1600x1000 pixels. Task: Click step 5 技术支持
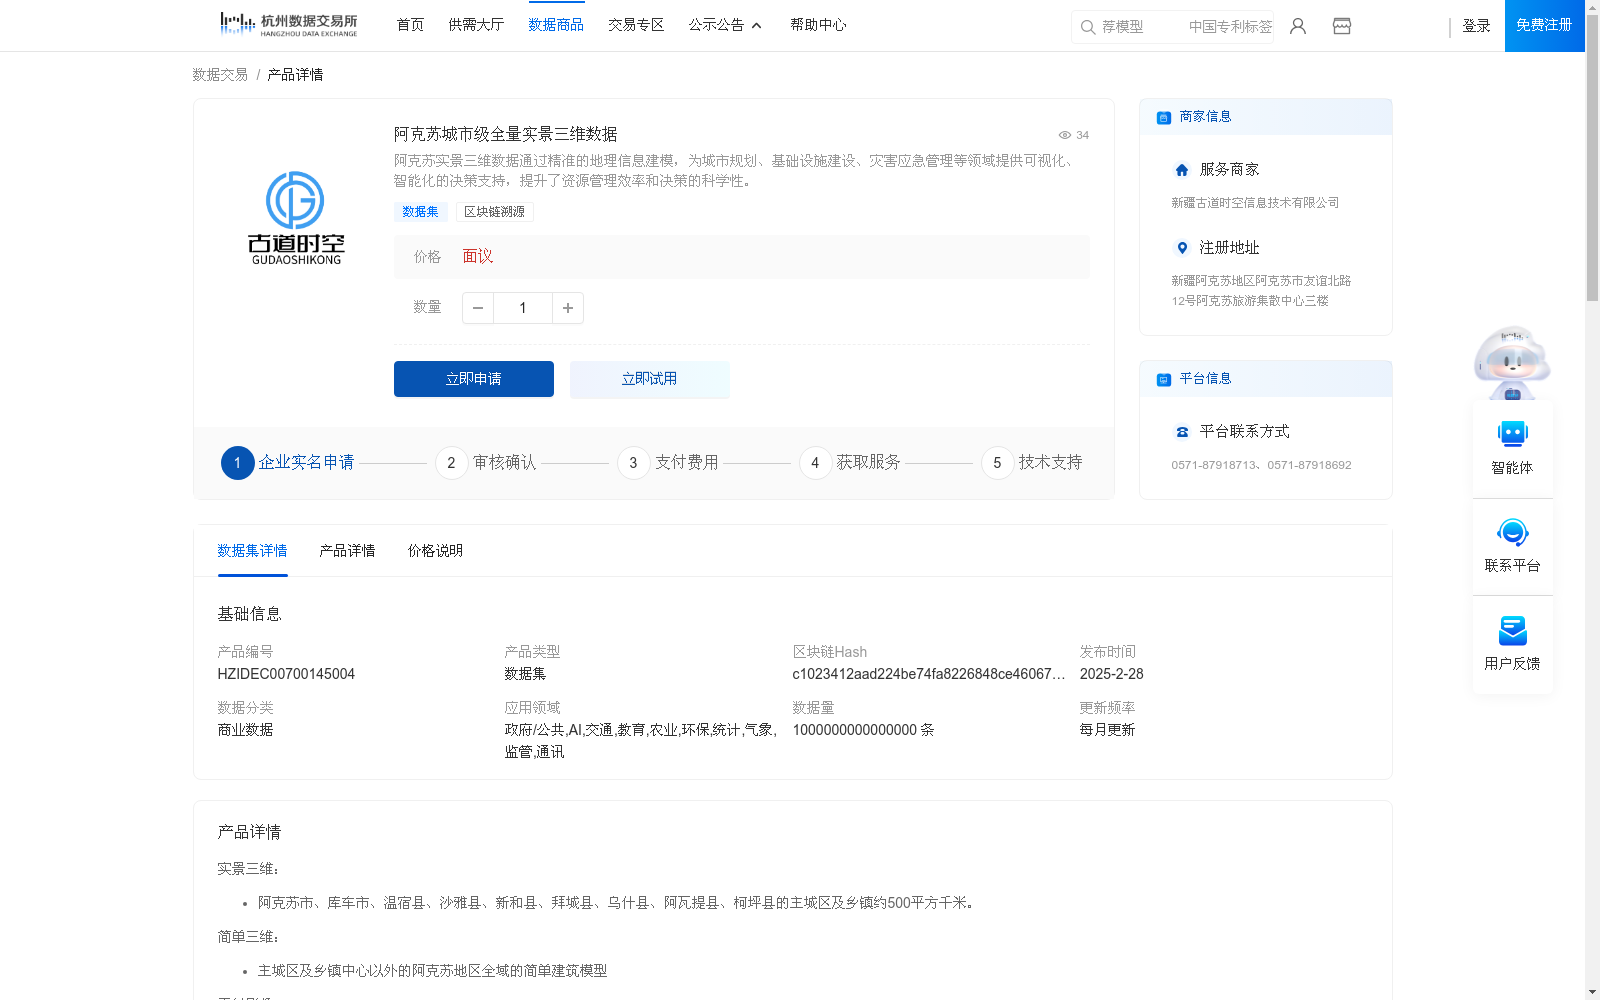[1032, 463]
